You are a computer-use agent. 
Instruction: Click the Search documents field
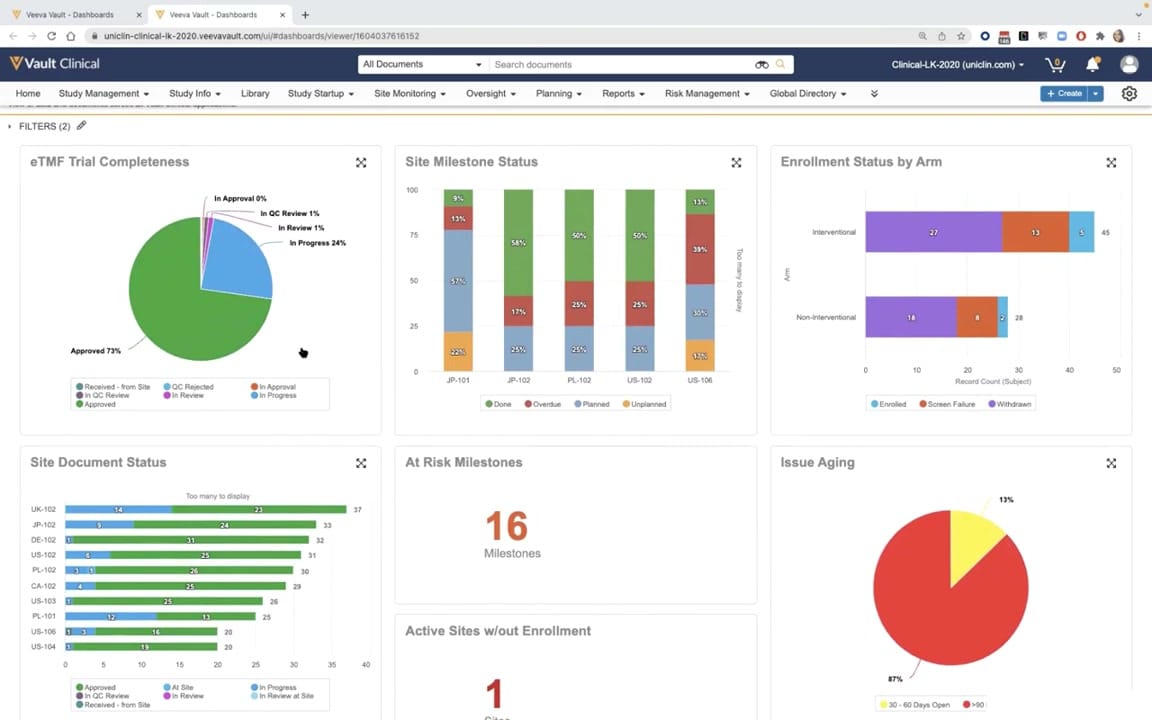(621, 65)
